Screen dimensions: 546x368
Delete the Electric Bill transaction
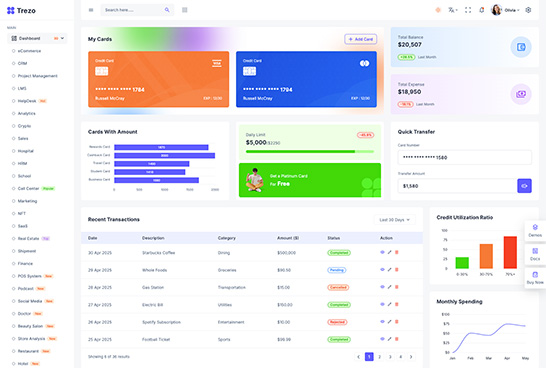(x=397, y=304)
